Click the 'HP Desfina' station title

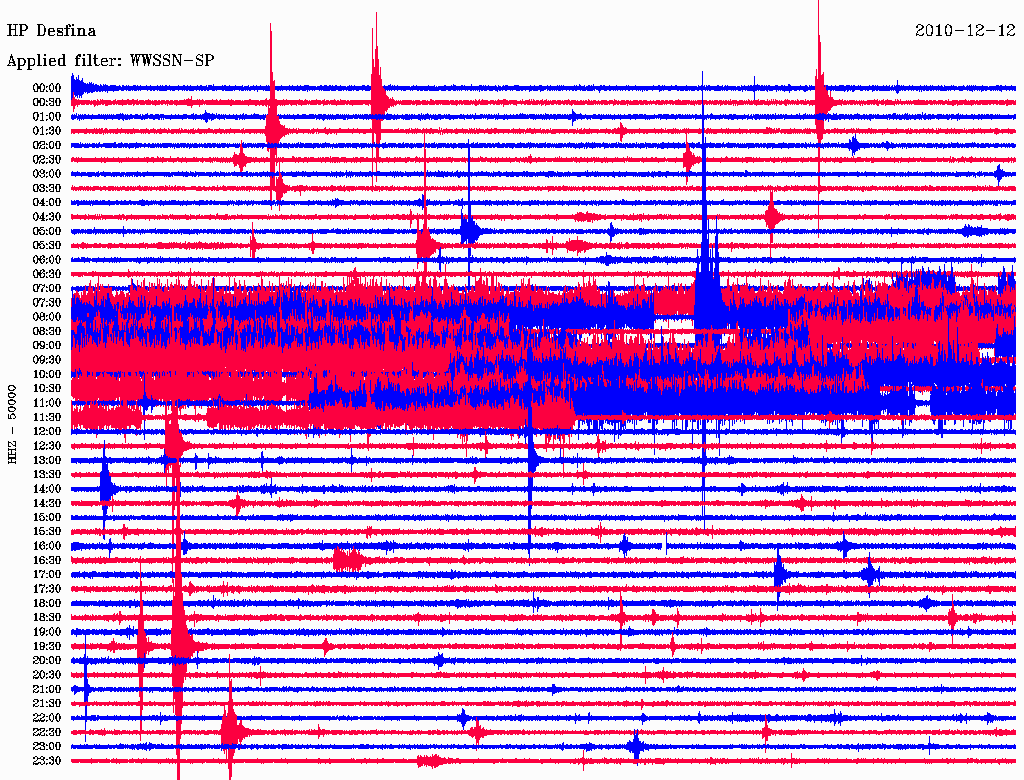[51, 31]
